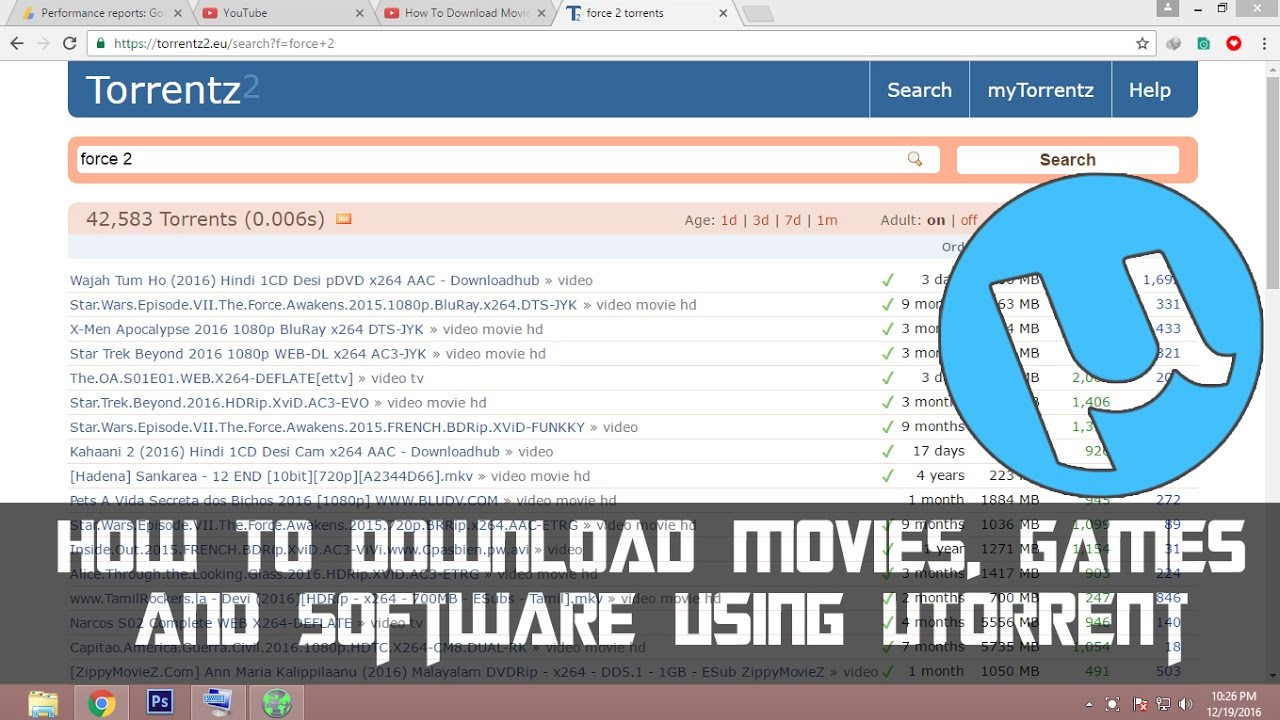Viewport: 1280px width, 720px height.
Task: Click the address bar URL
Action: click(x=224, y=44)
